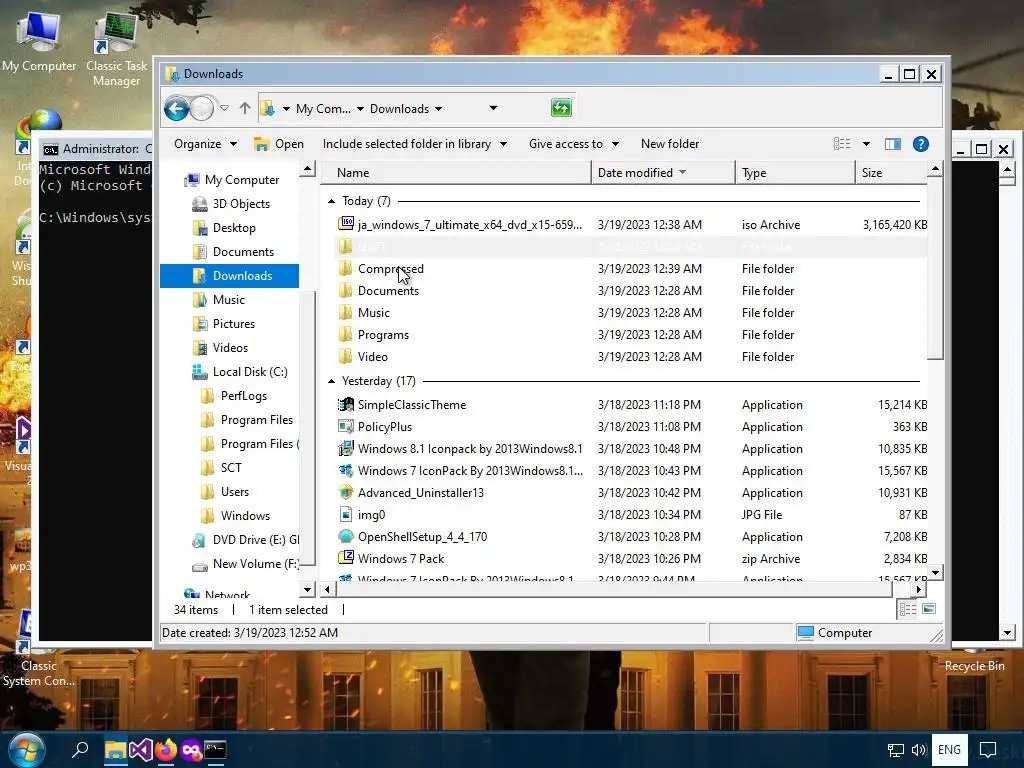Show the preview pane icon
This screenshot has width=1024, height=768.
[893, 144]
